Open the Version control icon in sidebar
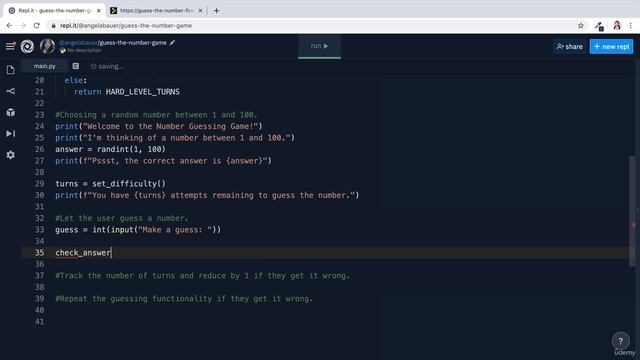Image resolution: width=640 pixels, height=360 pixels. (11, 91)
